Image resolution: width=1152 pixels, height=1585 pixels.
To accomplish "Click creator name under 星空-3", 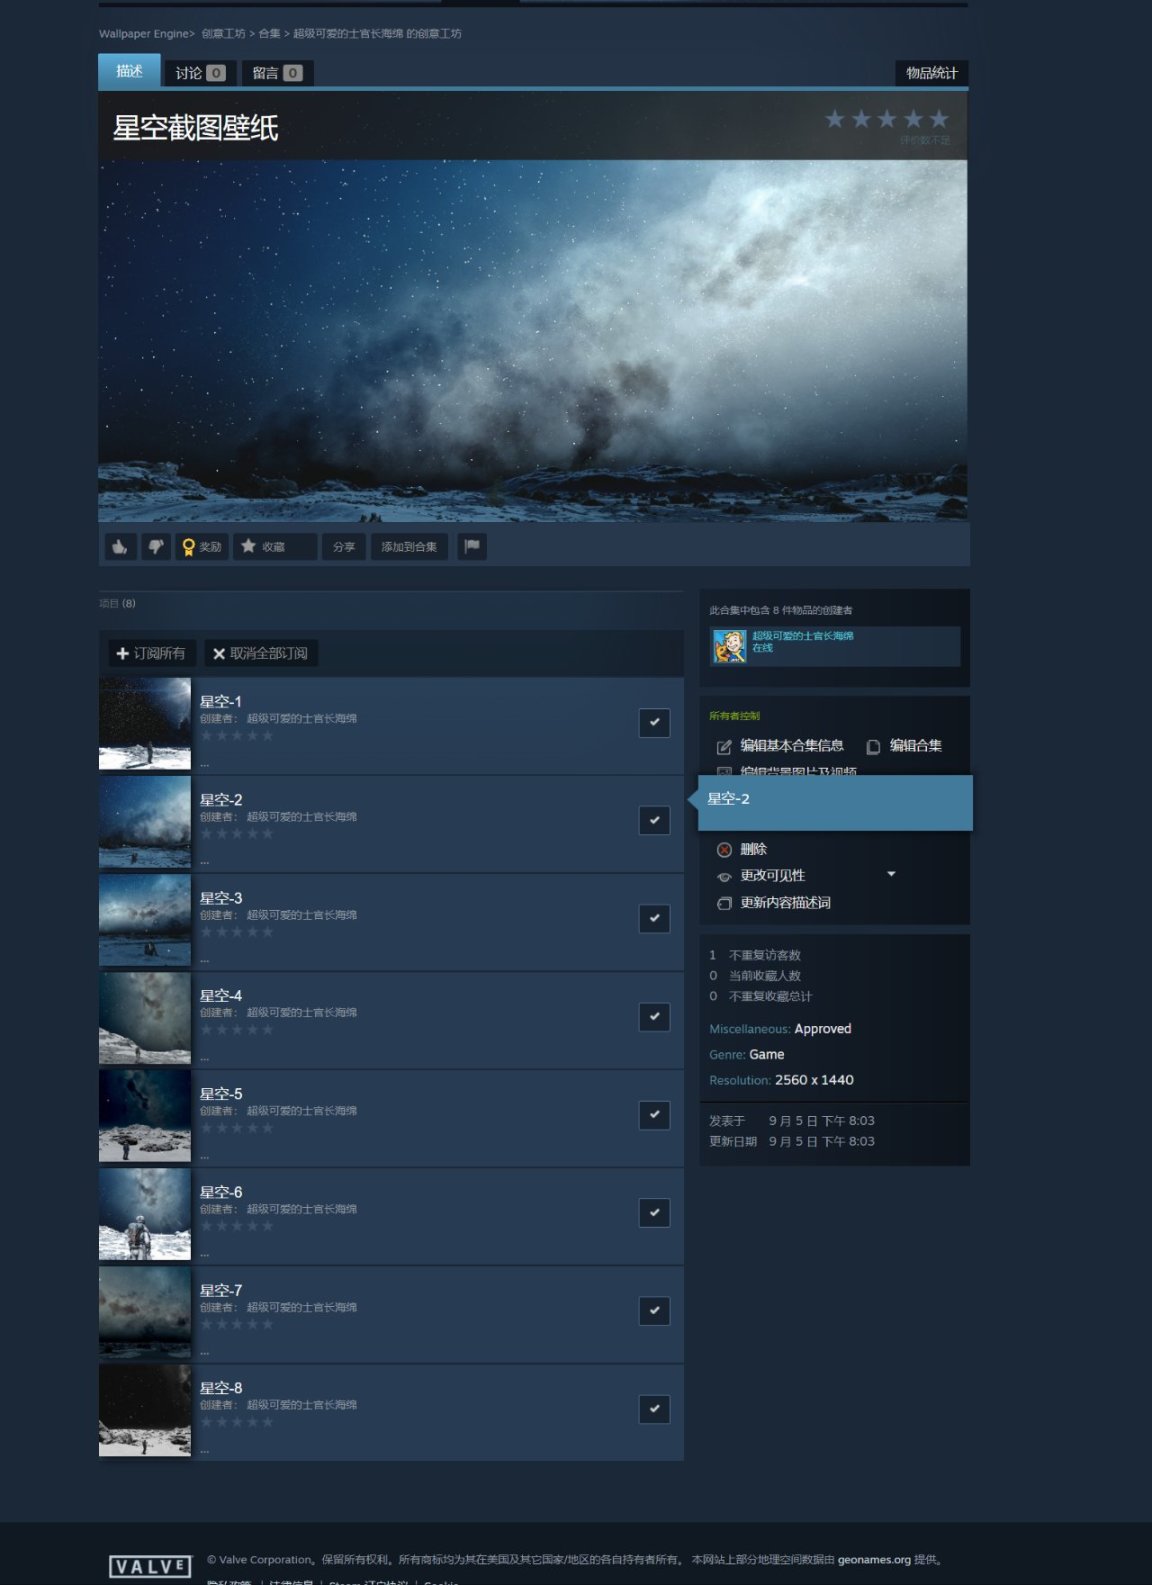I will 302,915.
